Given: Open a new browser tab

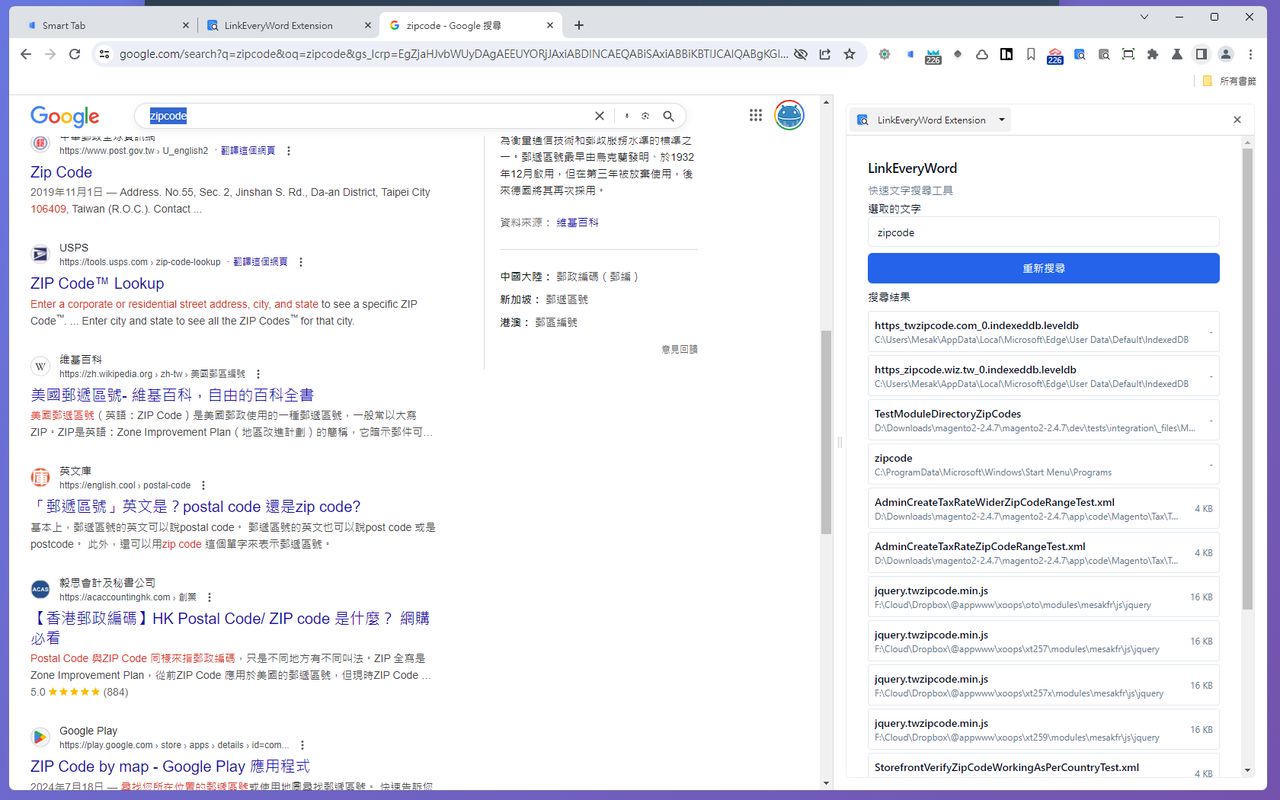Looking at the screenshot, I should click(579, 25).
